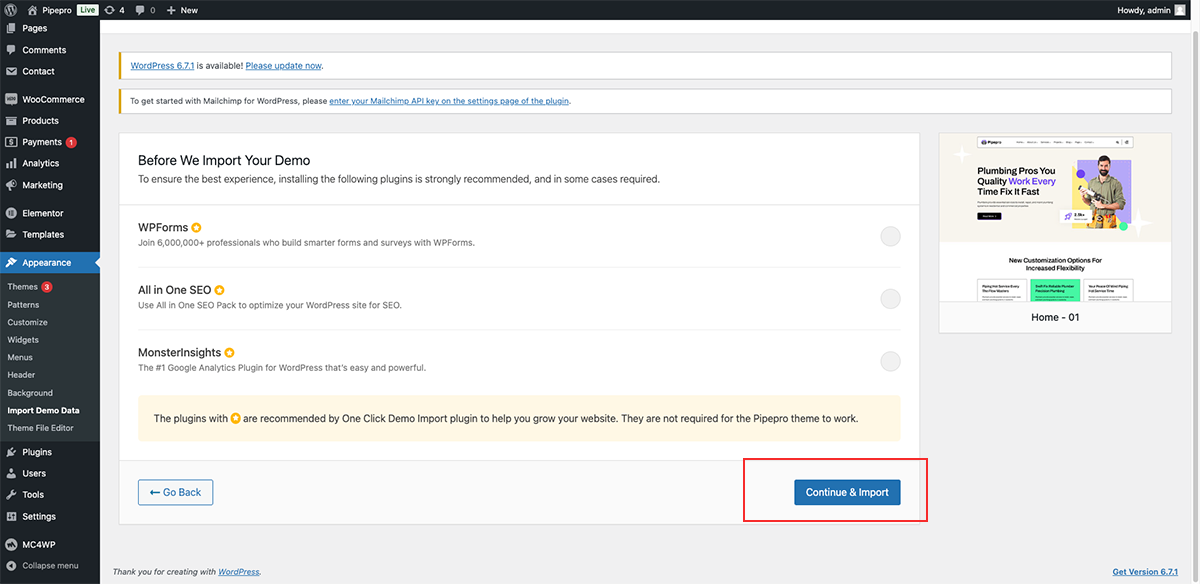The width and height of the screenshot is (1200, 584).
Task: Open the Theme File Editor submenu
Action: [x=40, y=428]
